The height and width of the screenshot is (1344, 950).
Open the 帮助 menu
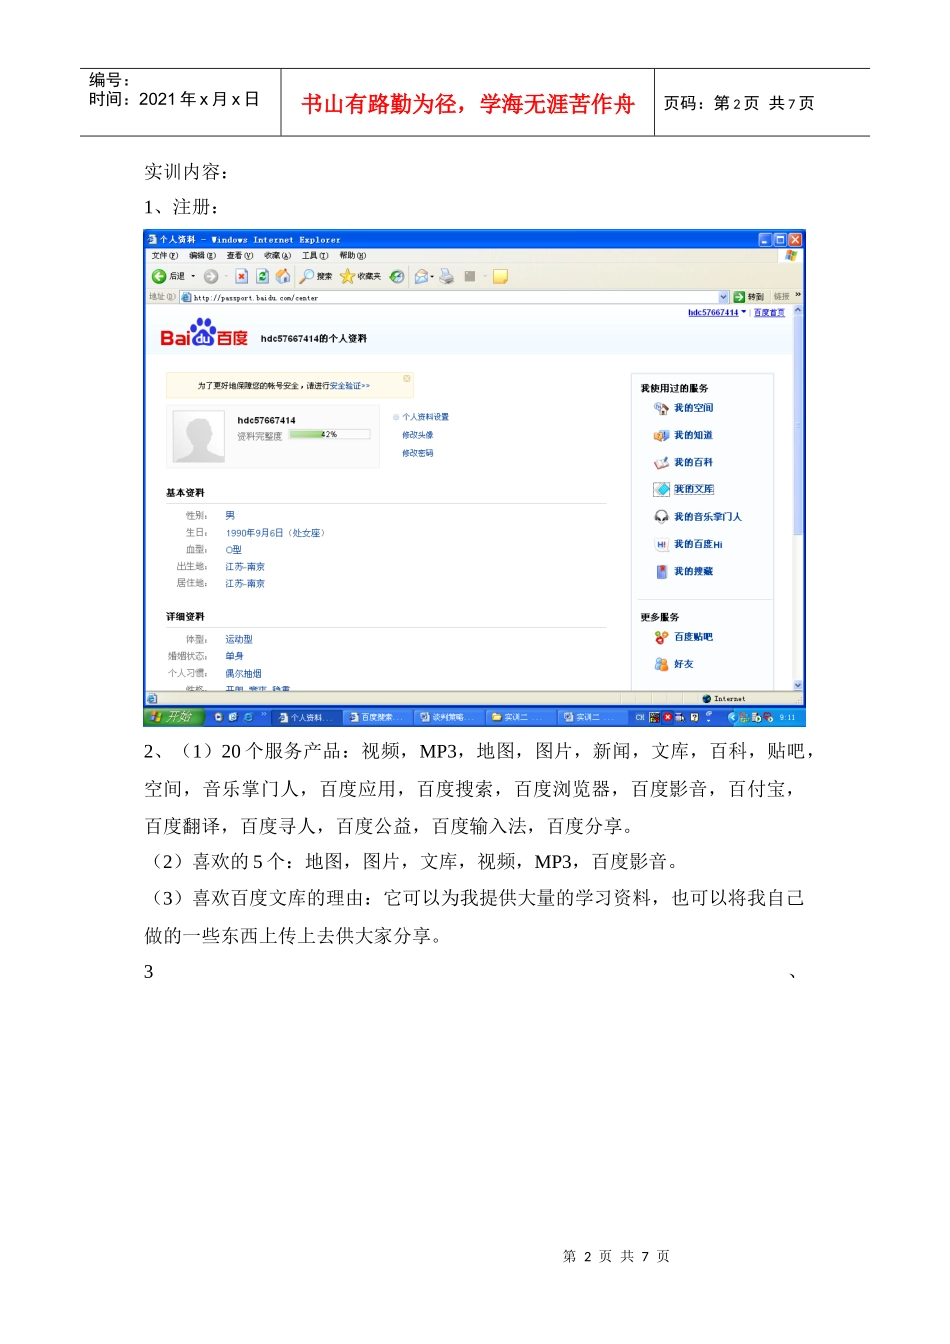point(352,256)
